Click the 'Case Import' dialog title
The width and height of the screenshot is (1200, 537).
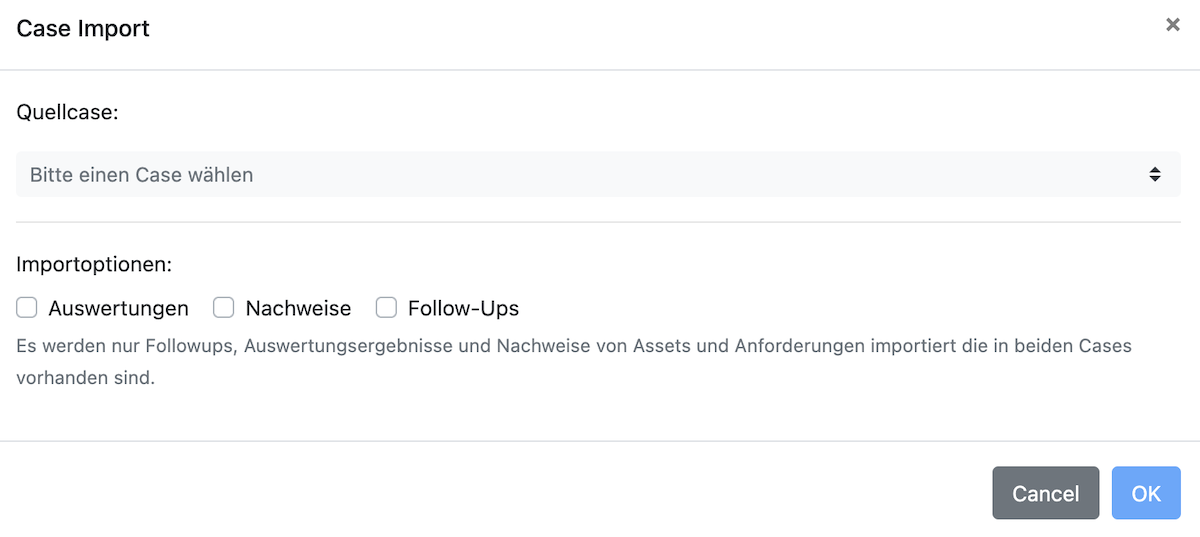coord(83,28)
